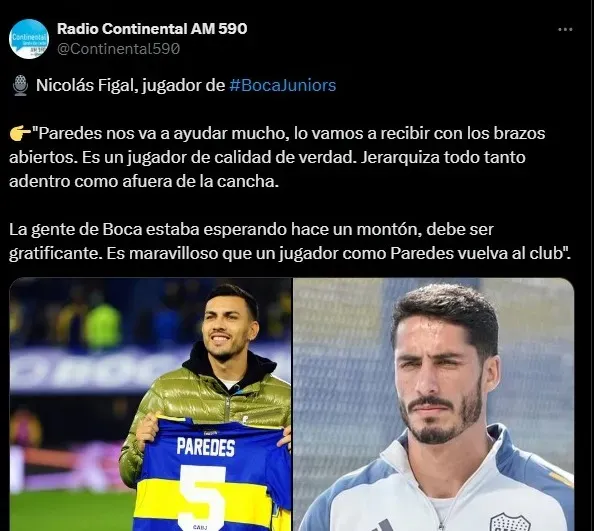
Task: Click the pointing hand emoji before the quote
Action: point(20,134)
